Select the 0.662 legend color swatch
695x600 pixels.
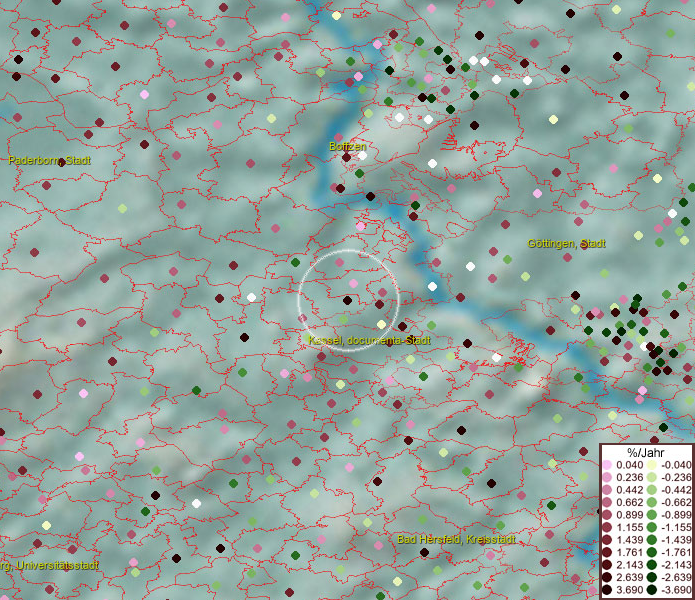tap(607, 503)
